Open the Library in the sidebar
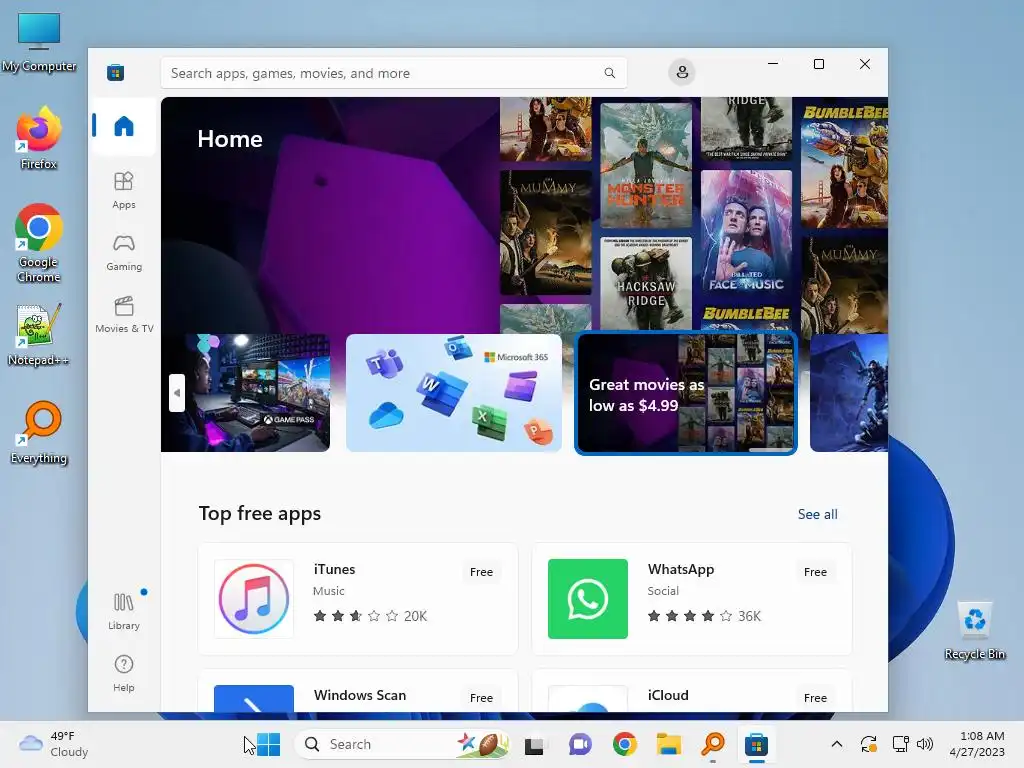This screenshot has width=1024, height=768. pos(123,611)
